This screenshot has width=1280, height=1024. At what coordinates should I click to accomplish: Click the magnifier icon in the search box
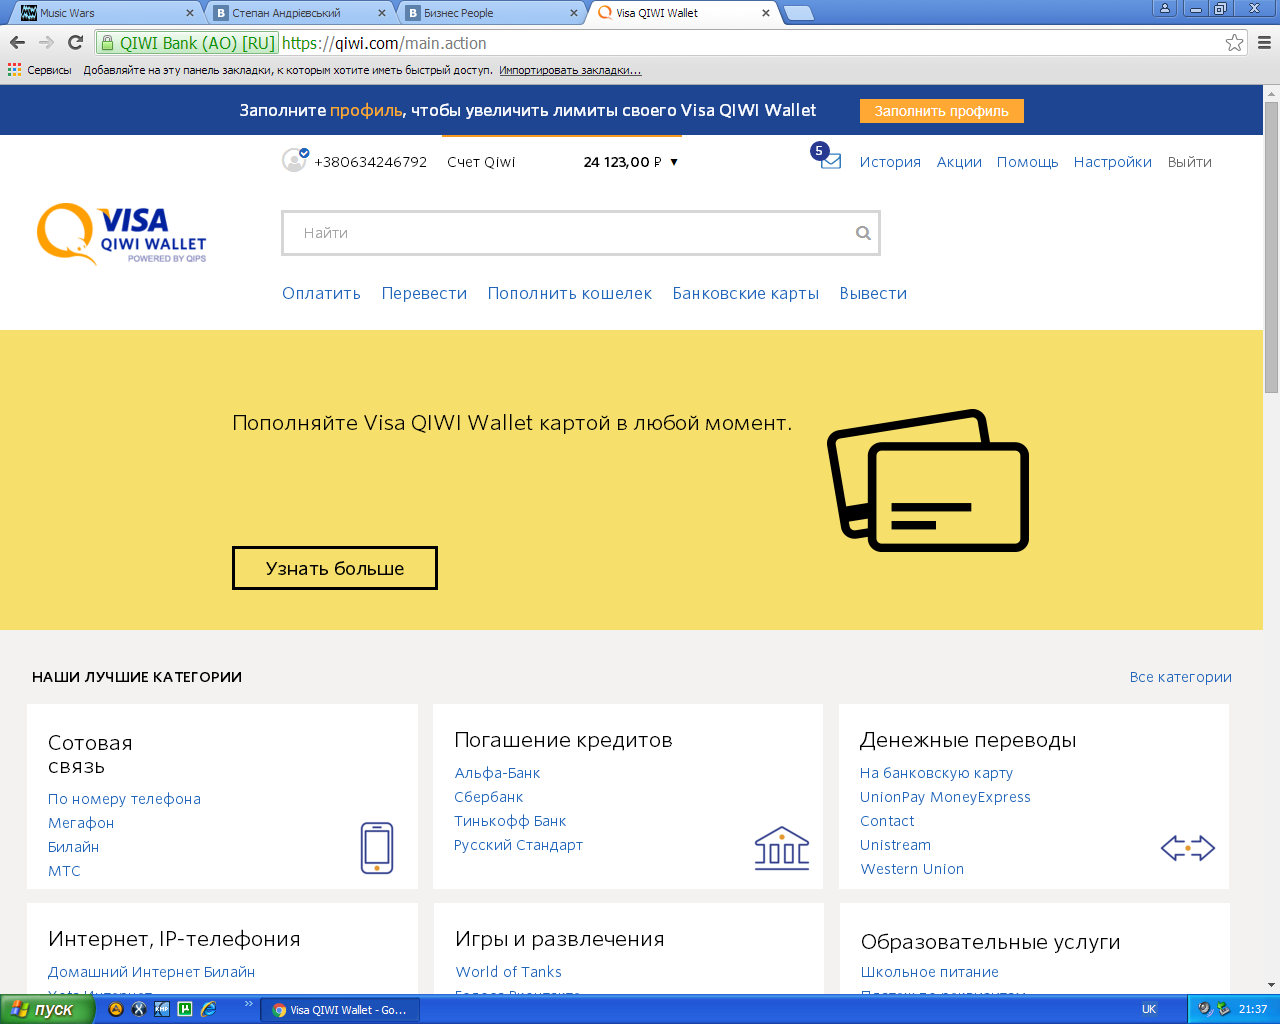click(x=863, y=233)
